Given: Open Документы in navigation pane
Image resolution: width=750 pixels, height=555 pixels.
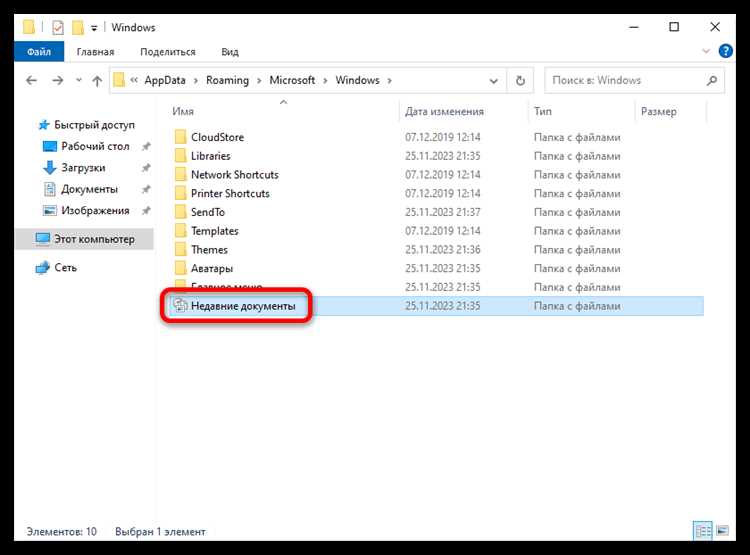Looking at the screenshot, I should pos(89,189).
